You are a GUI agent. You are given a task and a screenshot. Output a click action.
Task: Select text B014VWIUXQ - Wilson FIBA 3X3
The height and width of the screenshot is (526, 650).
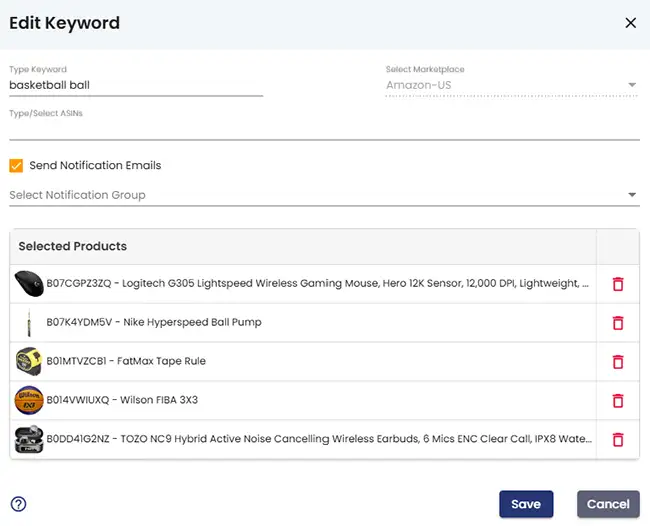coord(122,400)
